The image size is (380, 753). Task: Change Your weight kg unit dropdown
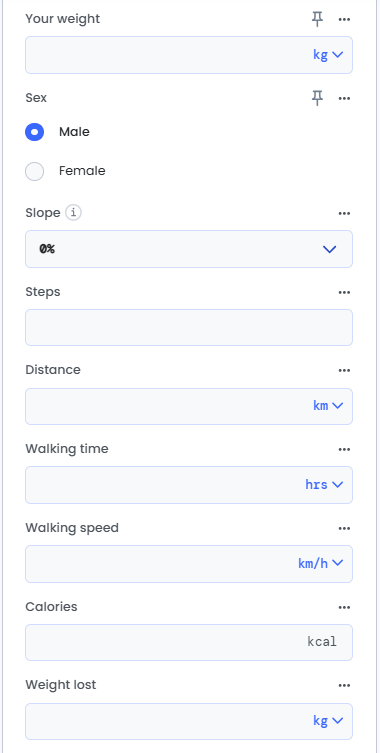[x=328, y=55]
